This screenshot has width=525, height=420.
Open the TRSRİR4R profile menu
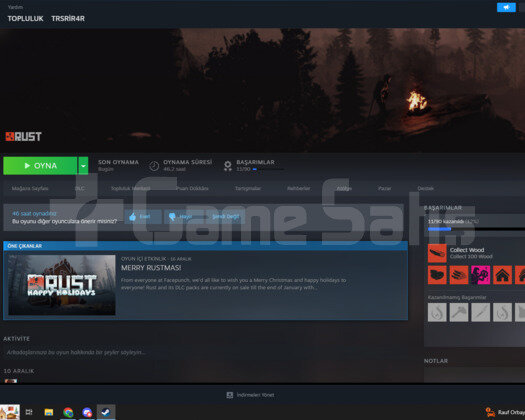[x=68, y=19]
